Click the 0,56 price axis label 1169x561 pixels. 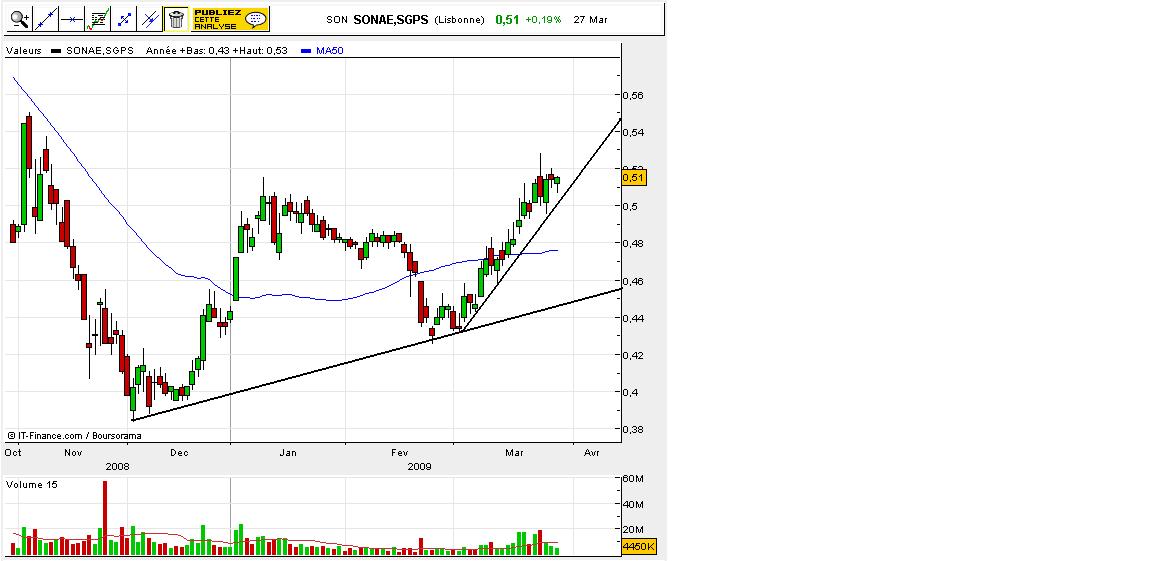pyautogui.click(x=632, y=95)
